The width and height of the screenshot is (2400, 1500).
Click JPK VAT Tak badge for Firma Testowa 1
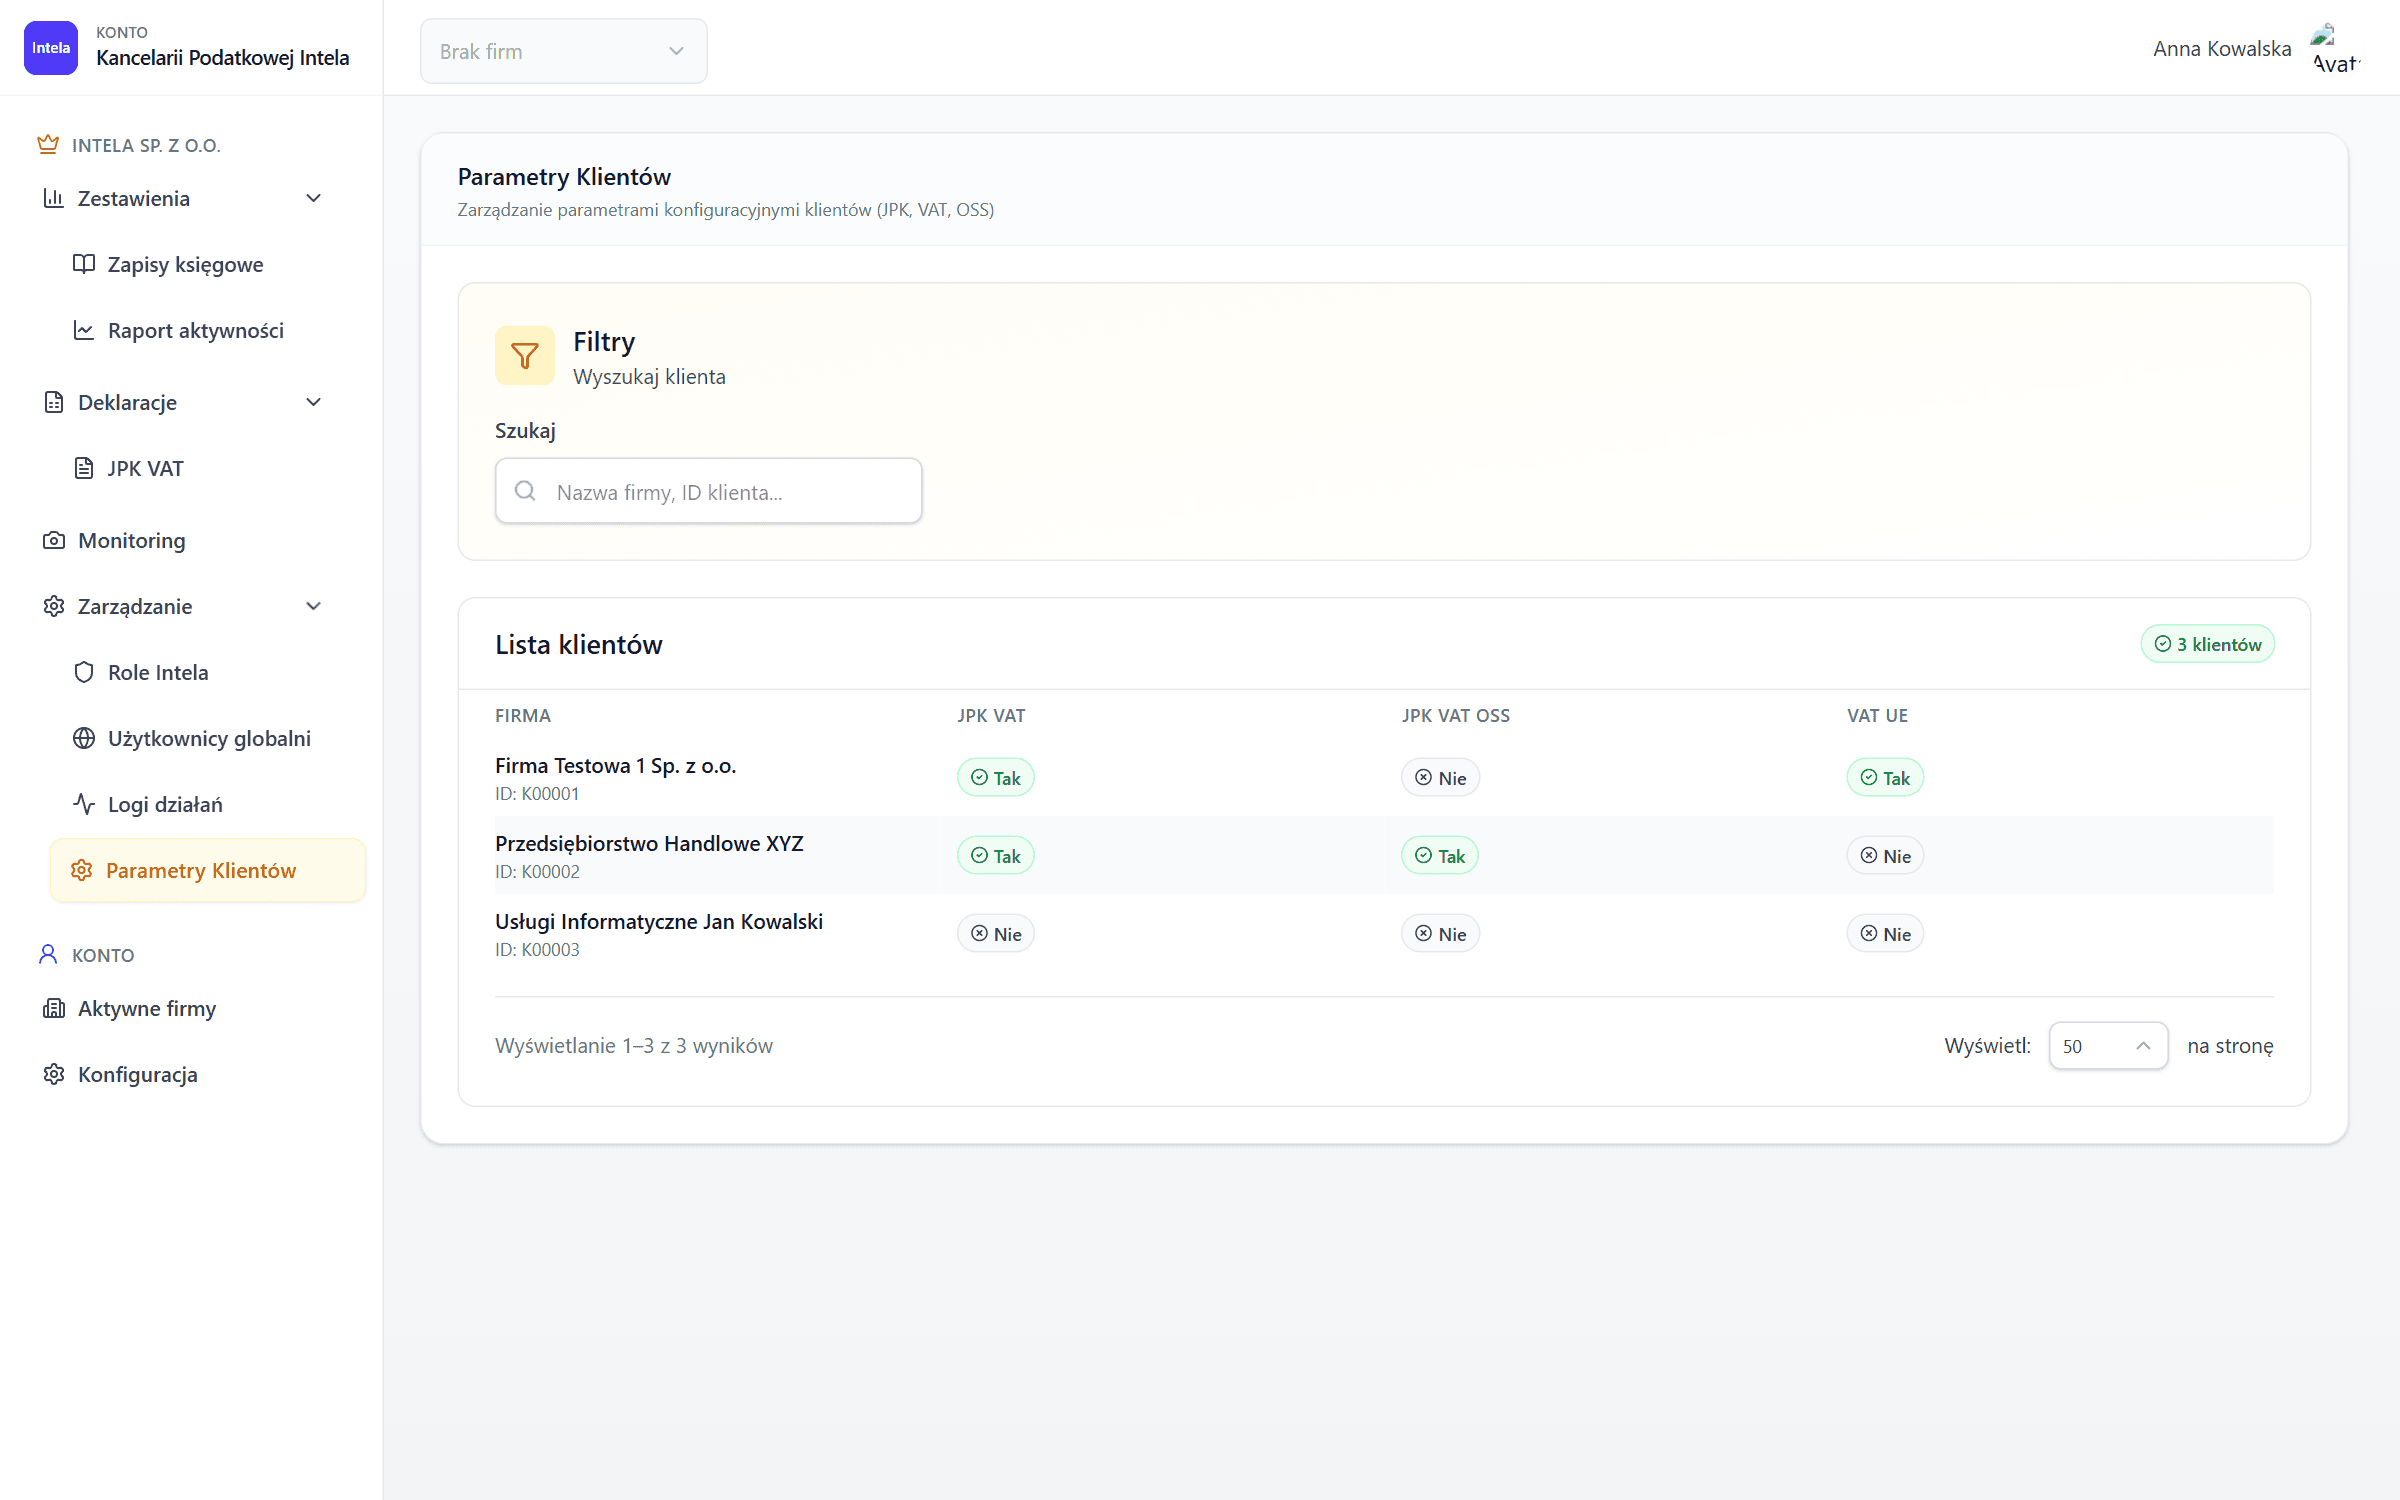[995, 778]
